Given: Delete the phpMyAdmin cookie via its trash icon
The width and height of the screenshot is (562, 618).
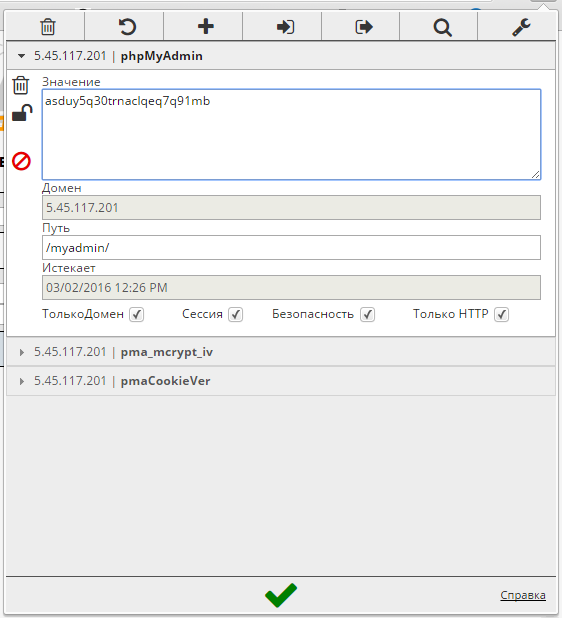Looking at the screenshot, I should 21,85.
